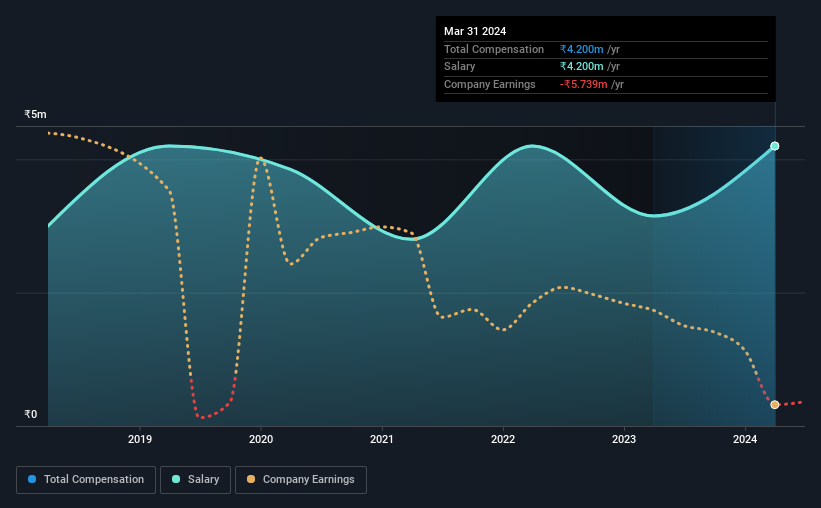The width and height of the screenshot is (821, 508).
Task: Click the Company Earnings label in the tooltip
Action: coord(490,84)
